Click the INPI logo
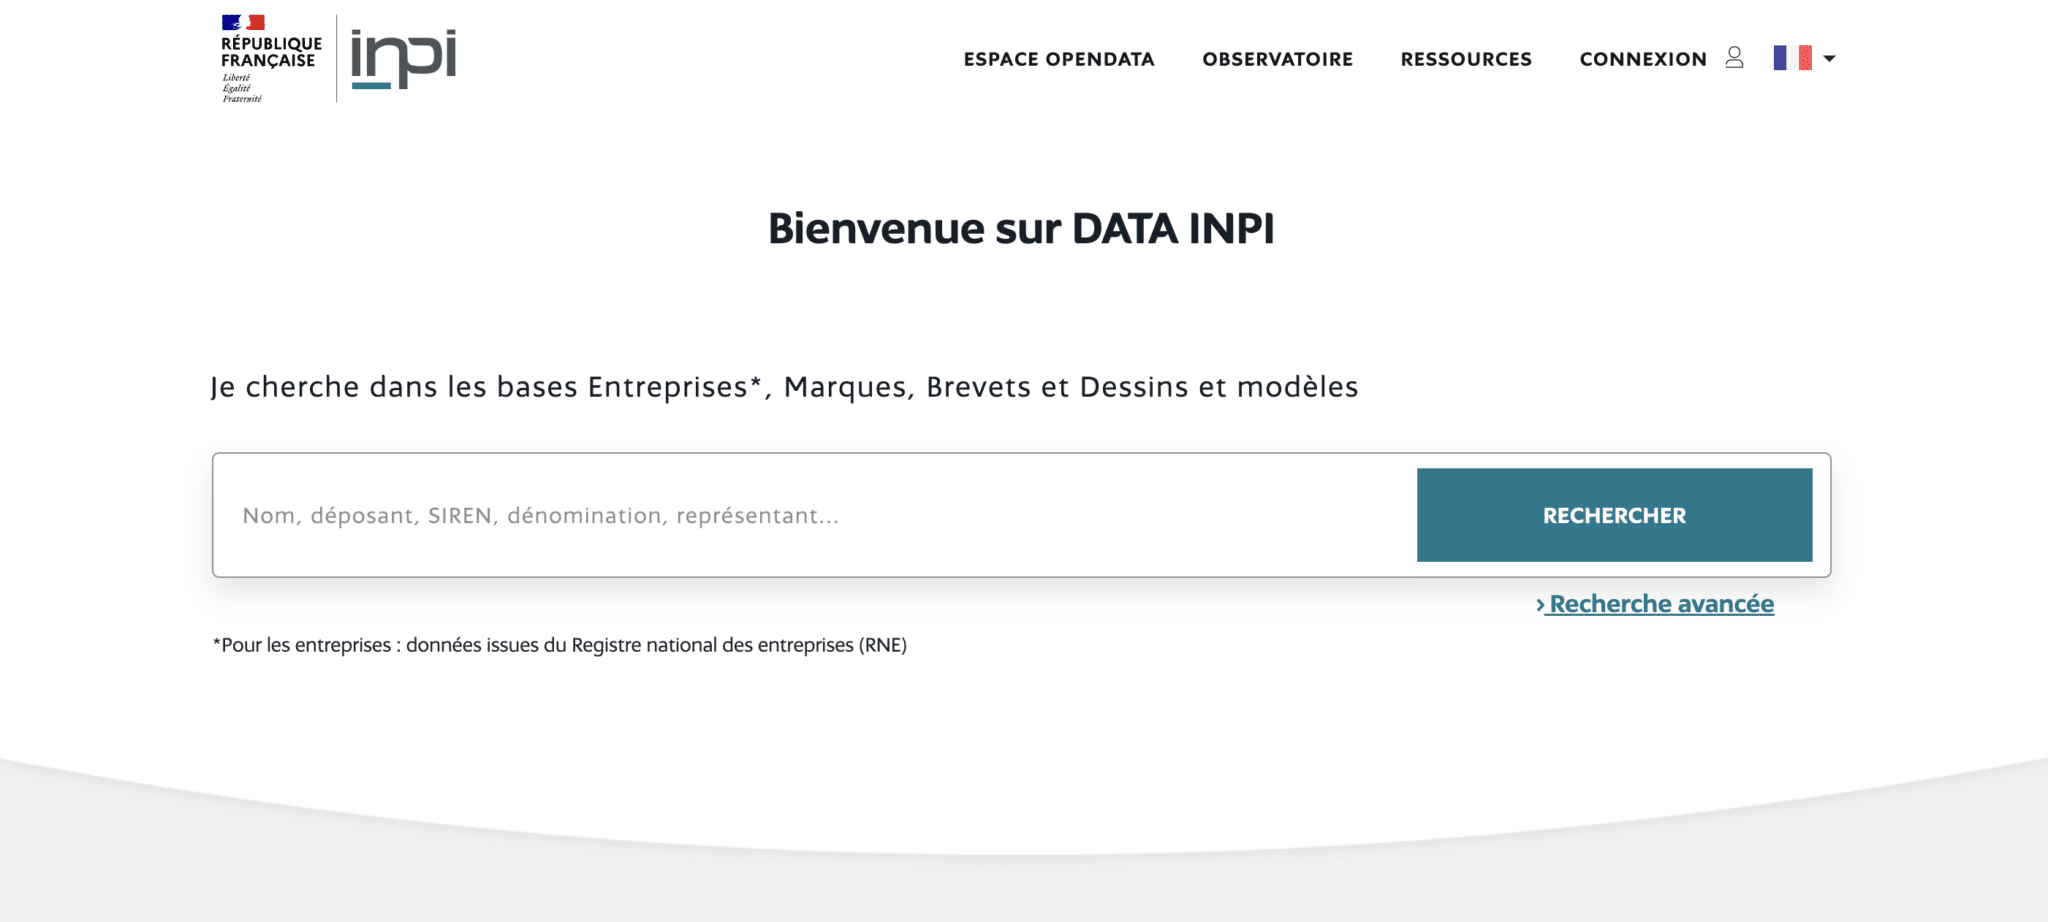The width and height of the screenshot is (2048, 922). pos(403,59)
